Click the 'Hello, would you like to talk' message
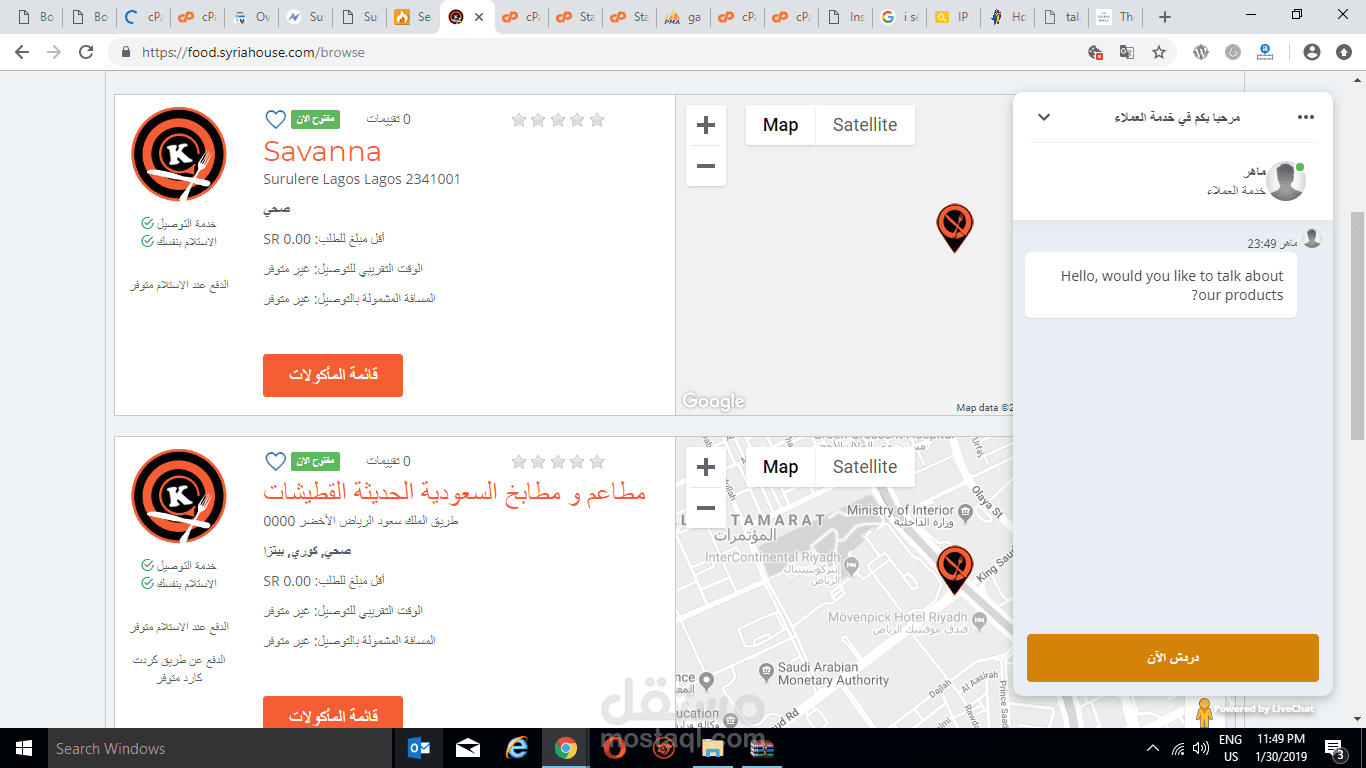 (1161, 285)
